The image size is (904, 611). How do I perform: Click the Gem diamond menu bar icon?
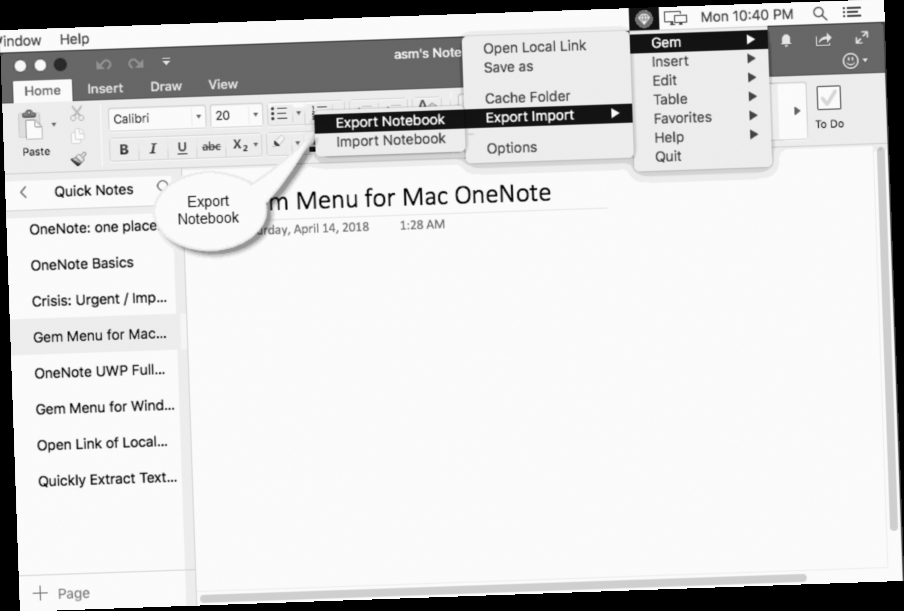tap(643, 19)
